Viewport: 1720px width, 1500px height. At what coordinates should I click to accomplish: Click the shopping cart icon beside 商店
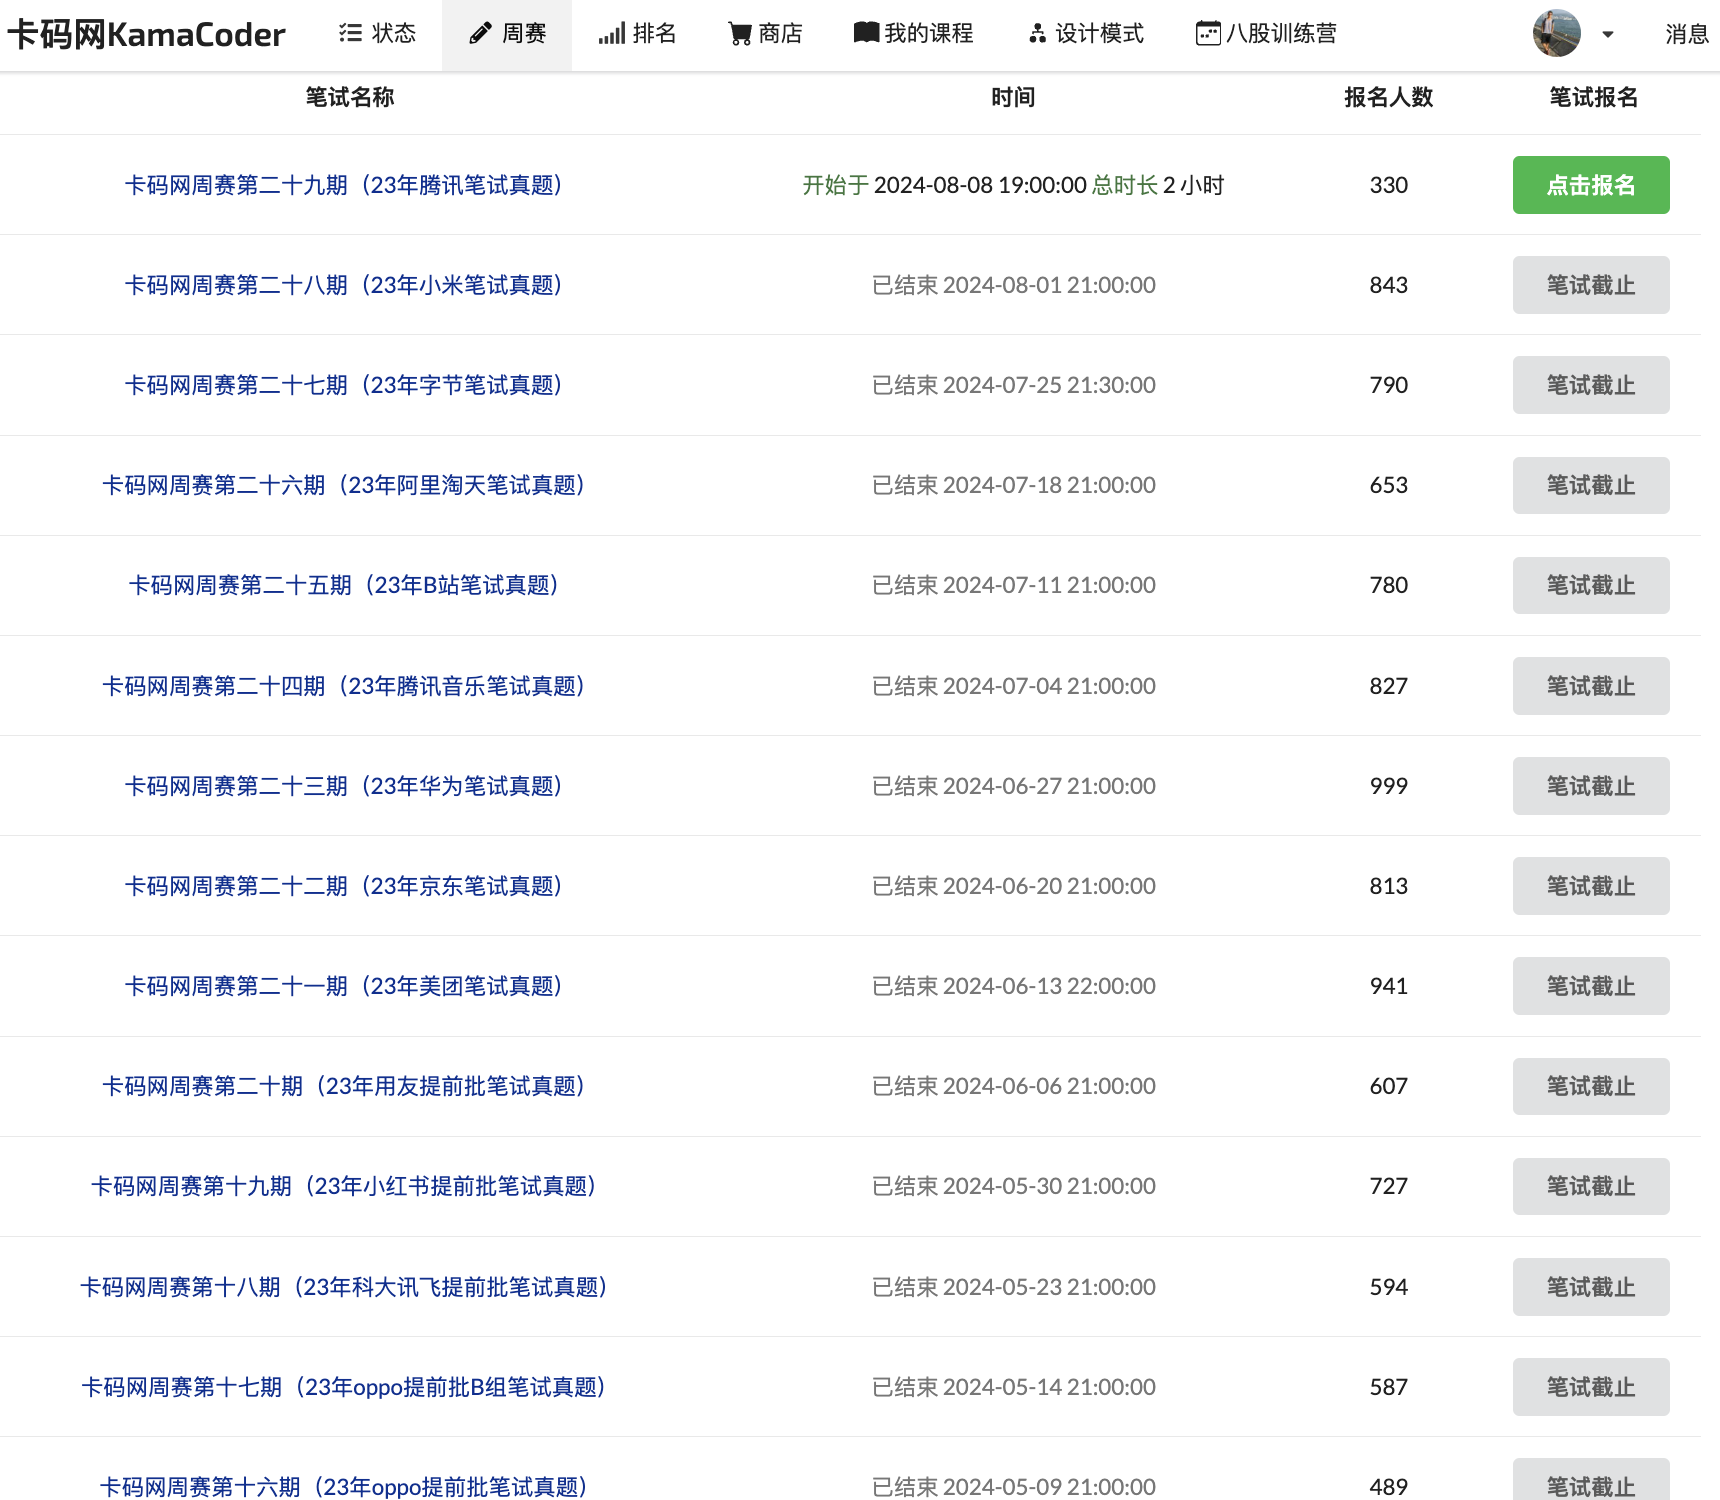740,34
